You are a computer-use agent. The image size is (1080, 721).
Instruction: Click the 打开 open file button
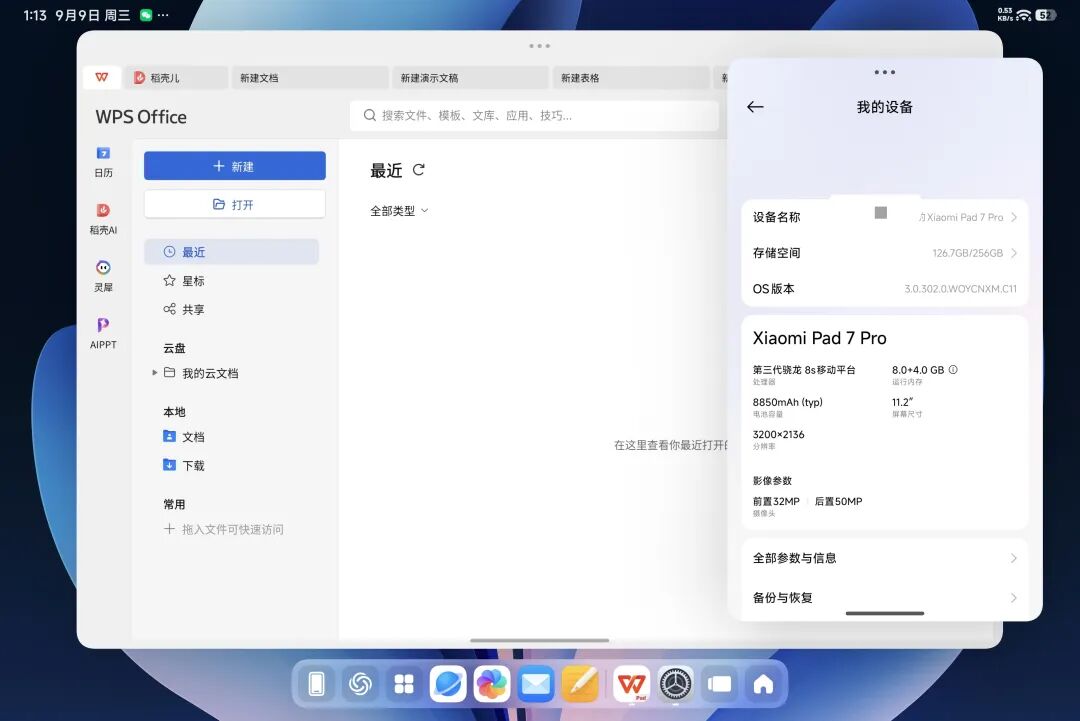pyautogui.click(x=235, y=205)
